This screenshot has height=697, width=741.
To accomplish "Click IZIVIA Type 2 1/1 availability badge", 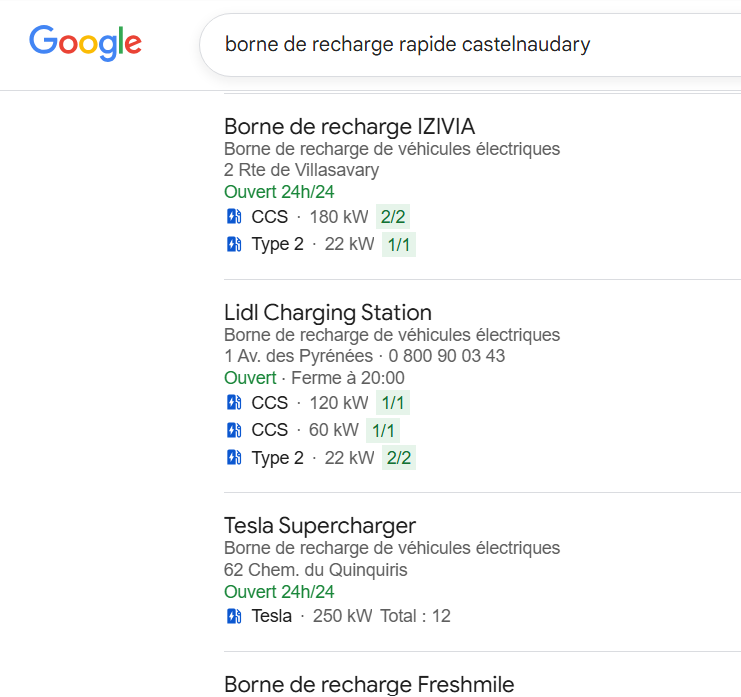I will point(399,244).
